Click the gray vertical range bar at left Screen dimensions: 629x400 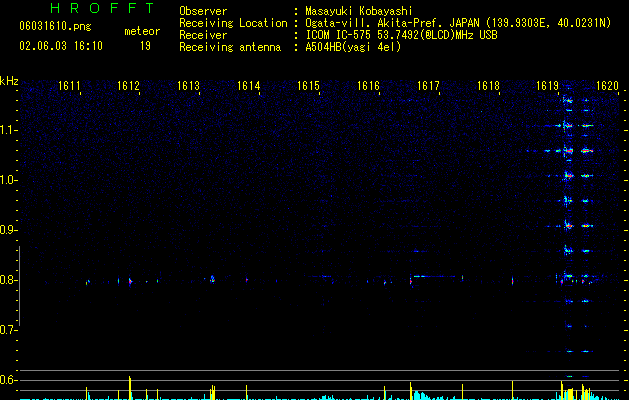[19, 286]
